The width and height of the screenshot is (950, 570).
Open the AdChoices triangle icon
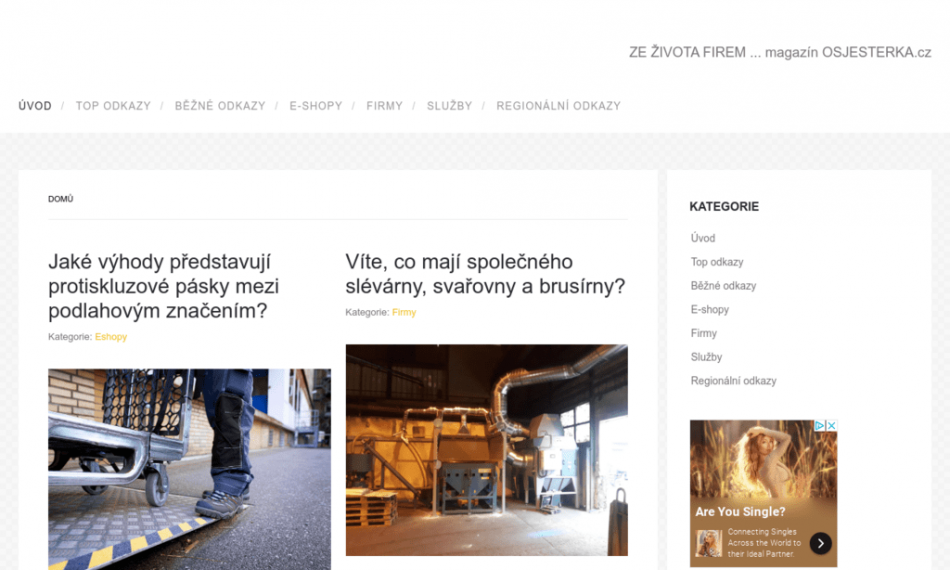(x=820, y=426)
